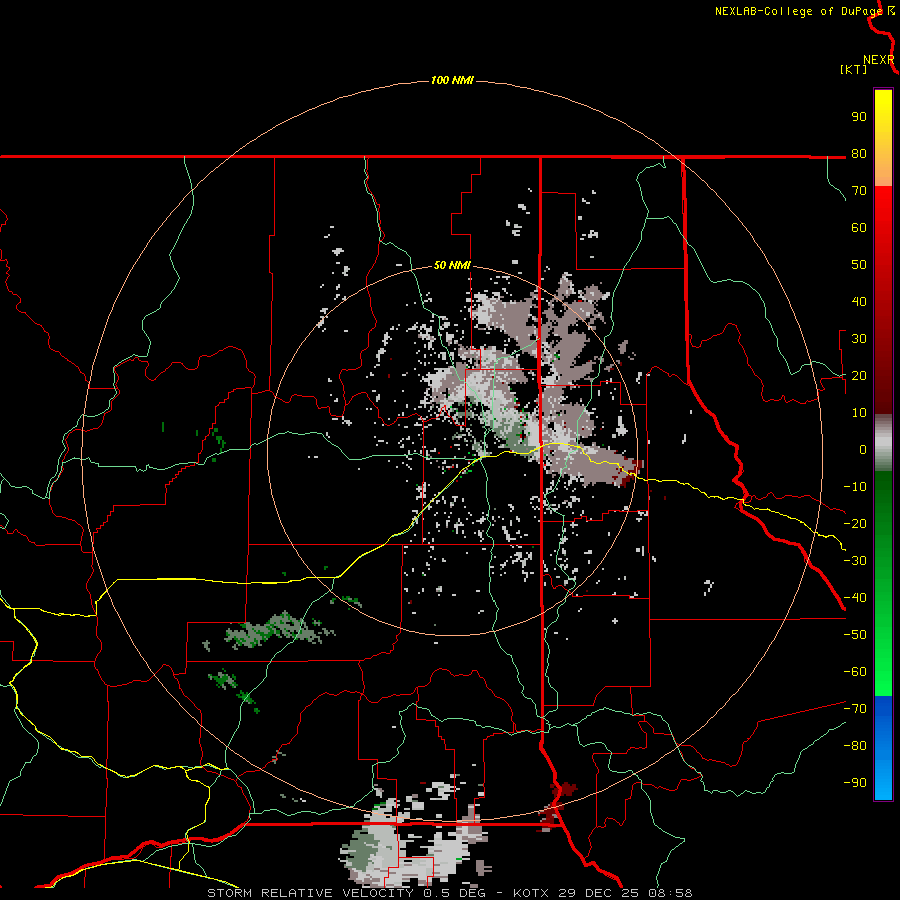This screenshot has width=900, height=900.
Task: Click the -20 value on velocity scale
Action: (x=855, y=523)
